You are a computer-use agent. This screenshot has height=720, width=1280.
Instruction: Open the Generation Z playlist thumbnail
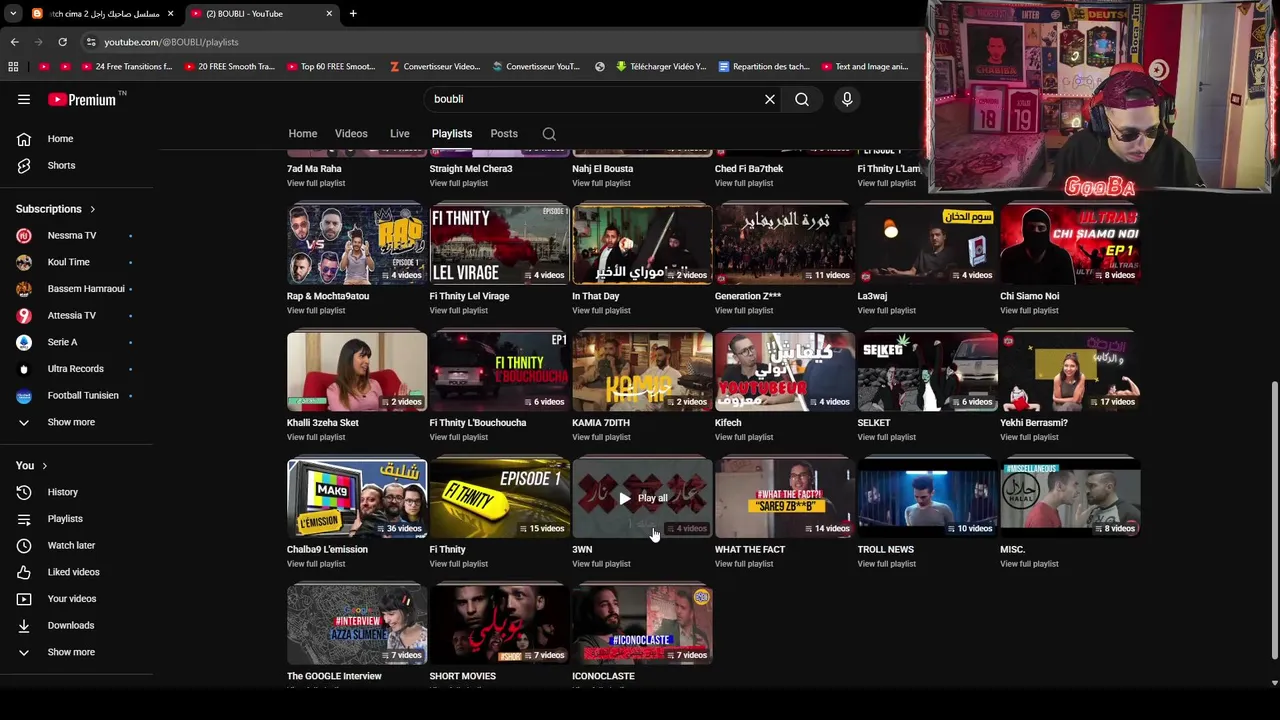(x=785, y=244)
